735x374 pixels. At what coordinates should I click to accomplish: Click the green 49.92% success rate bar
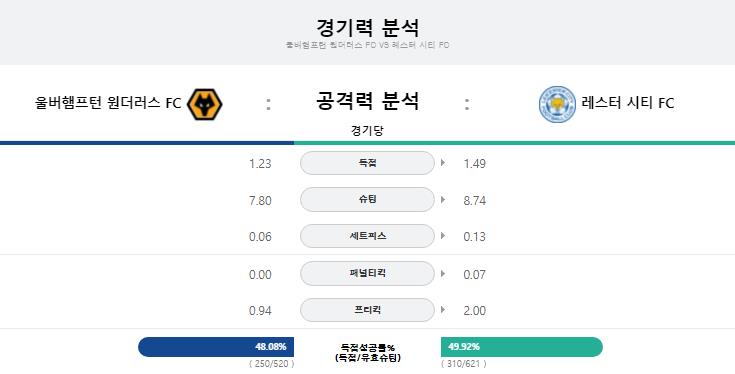coord(522,347)
